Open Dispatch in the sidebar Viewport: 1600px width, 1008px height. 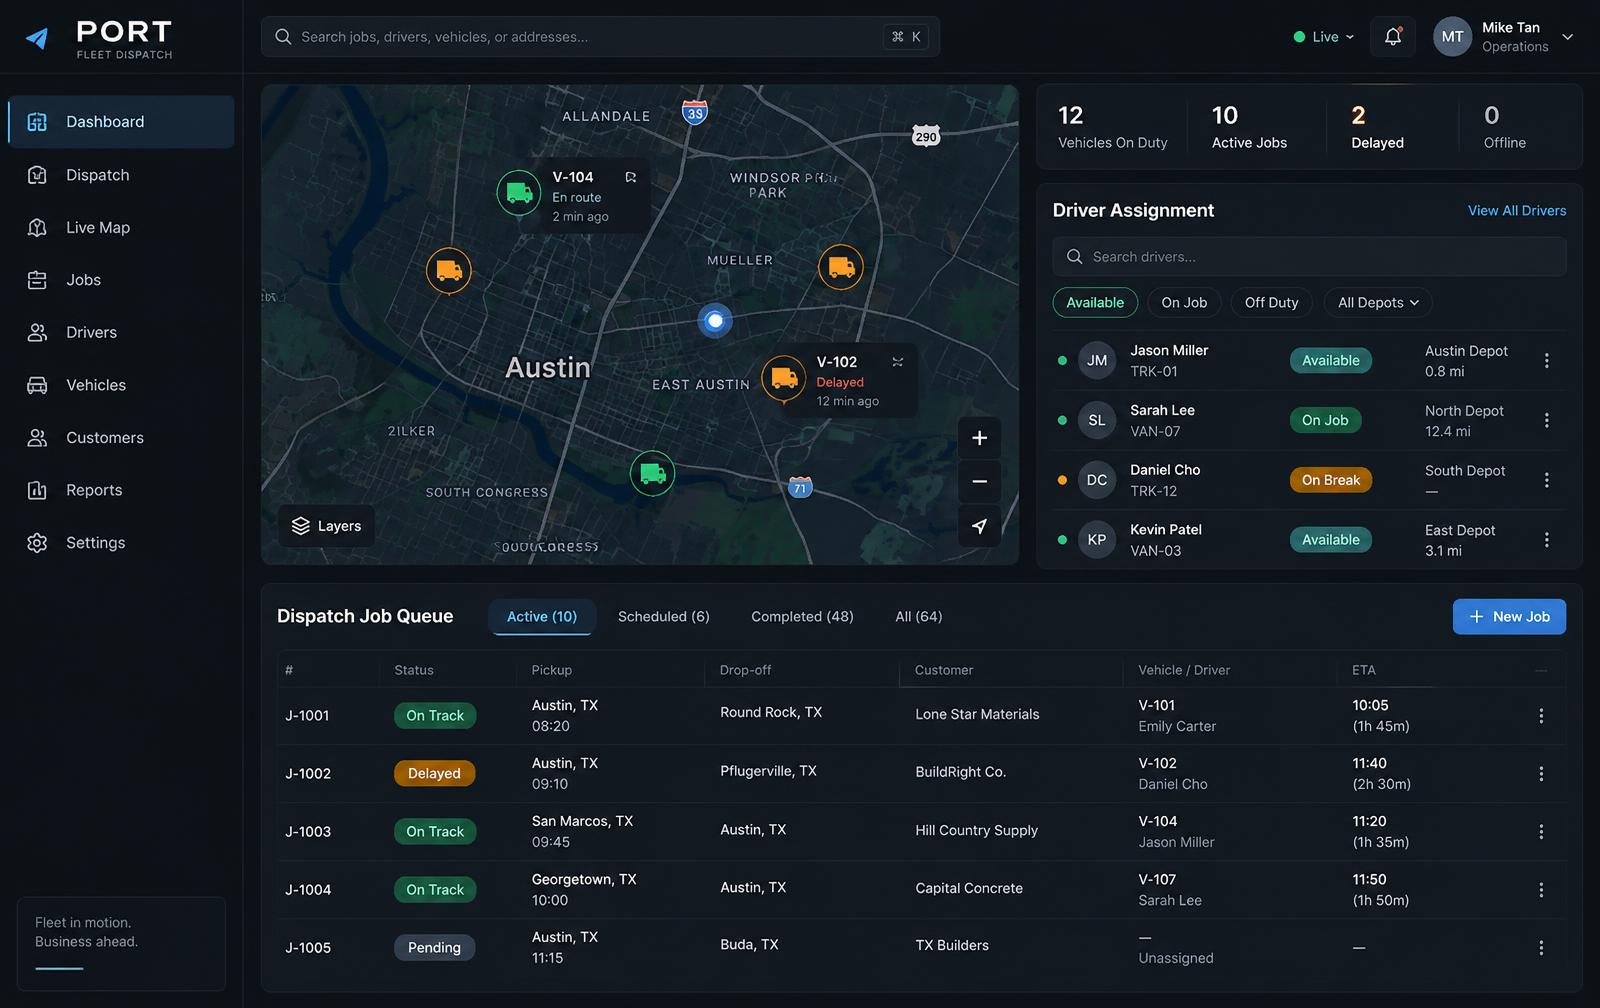pos(121,175)
